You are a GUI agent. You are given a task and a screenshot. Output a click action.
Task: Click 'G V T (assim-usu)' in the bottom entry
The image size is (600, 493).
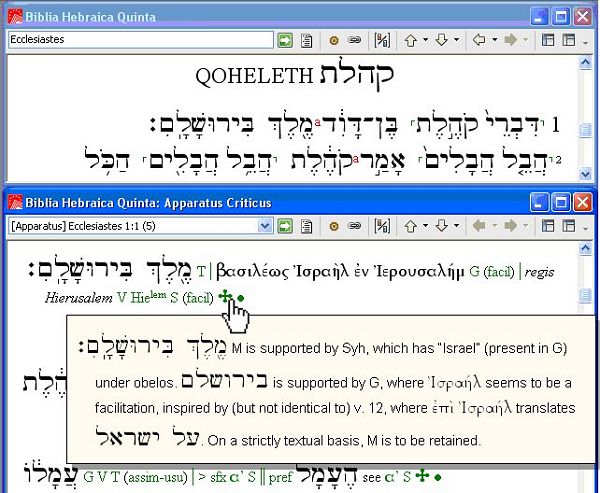(x=135, y=477)
